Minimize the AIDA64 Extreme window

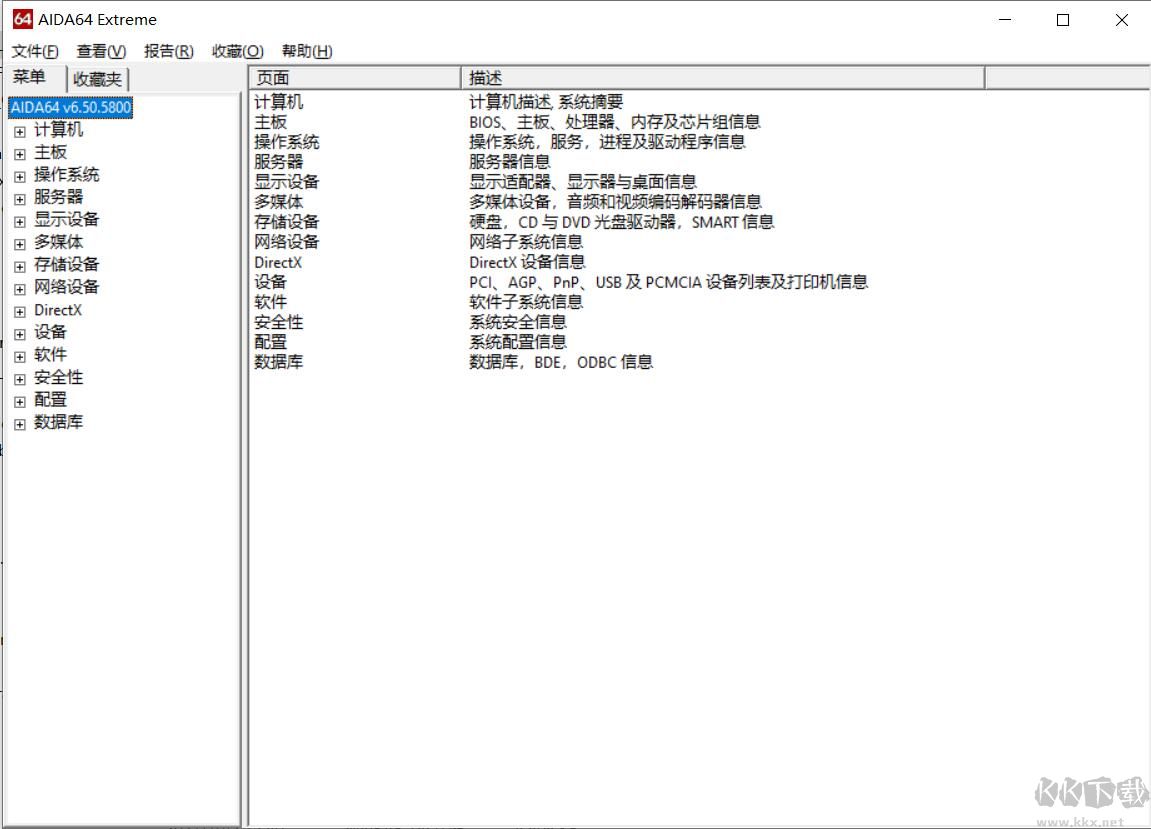tap(1005, 20)
